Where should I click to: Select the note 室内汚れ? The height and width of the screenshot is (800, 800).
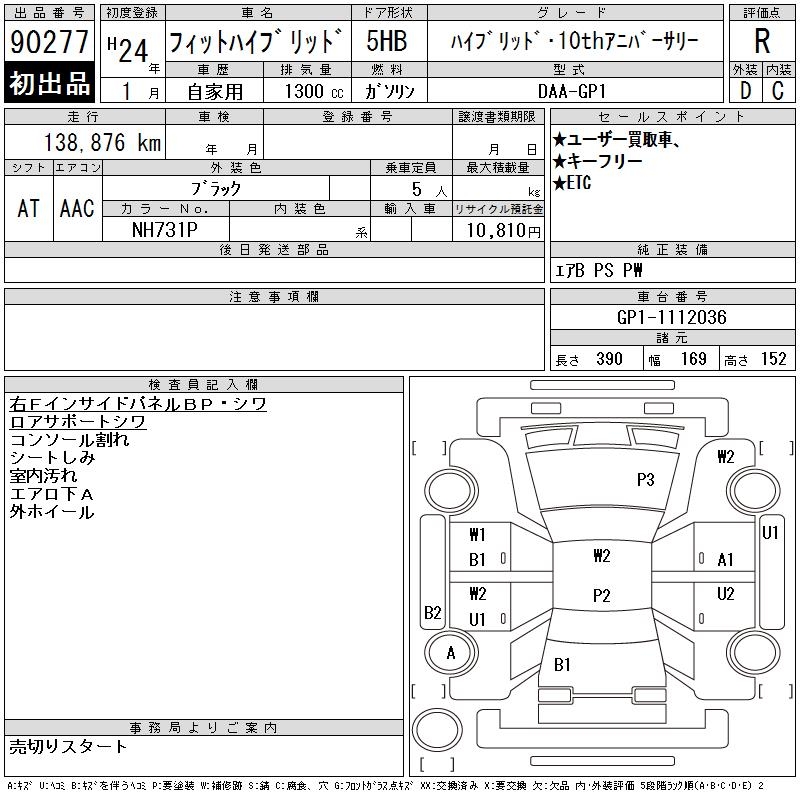point(43,476)
